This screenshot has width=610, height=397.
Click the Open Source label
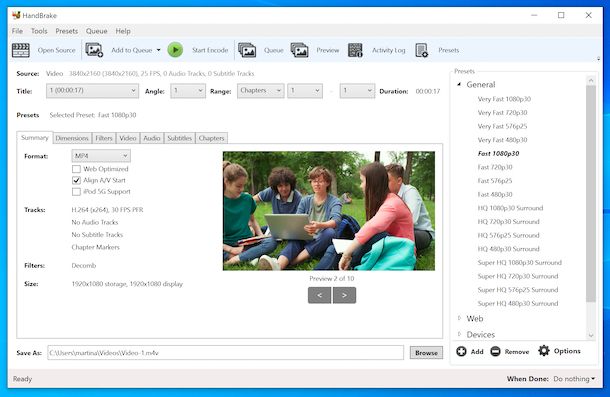pyautogui.click(x=56, y=50)
